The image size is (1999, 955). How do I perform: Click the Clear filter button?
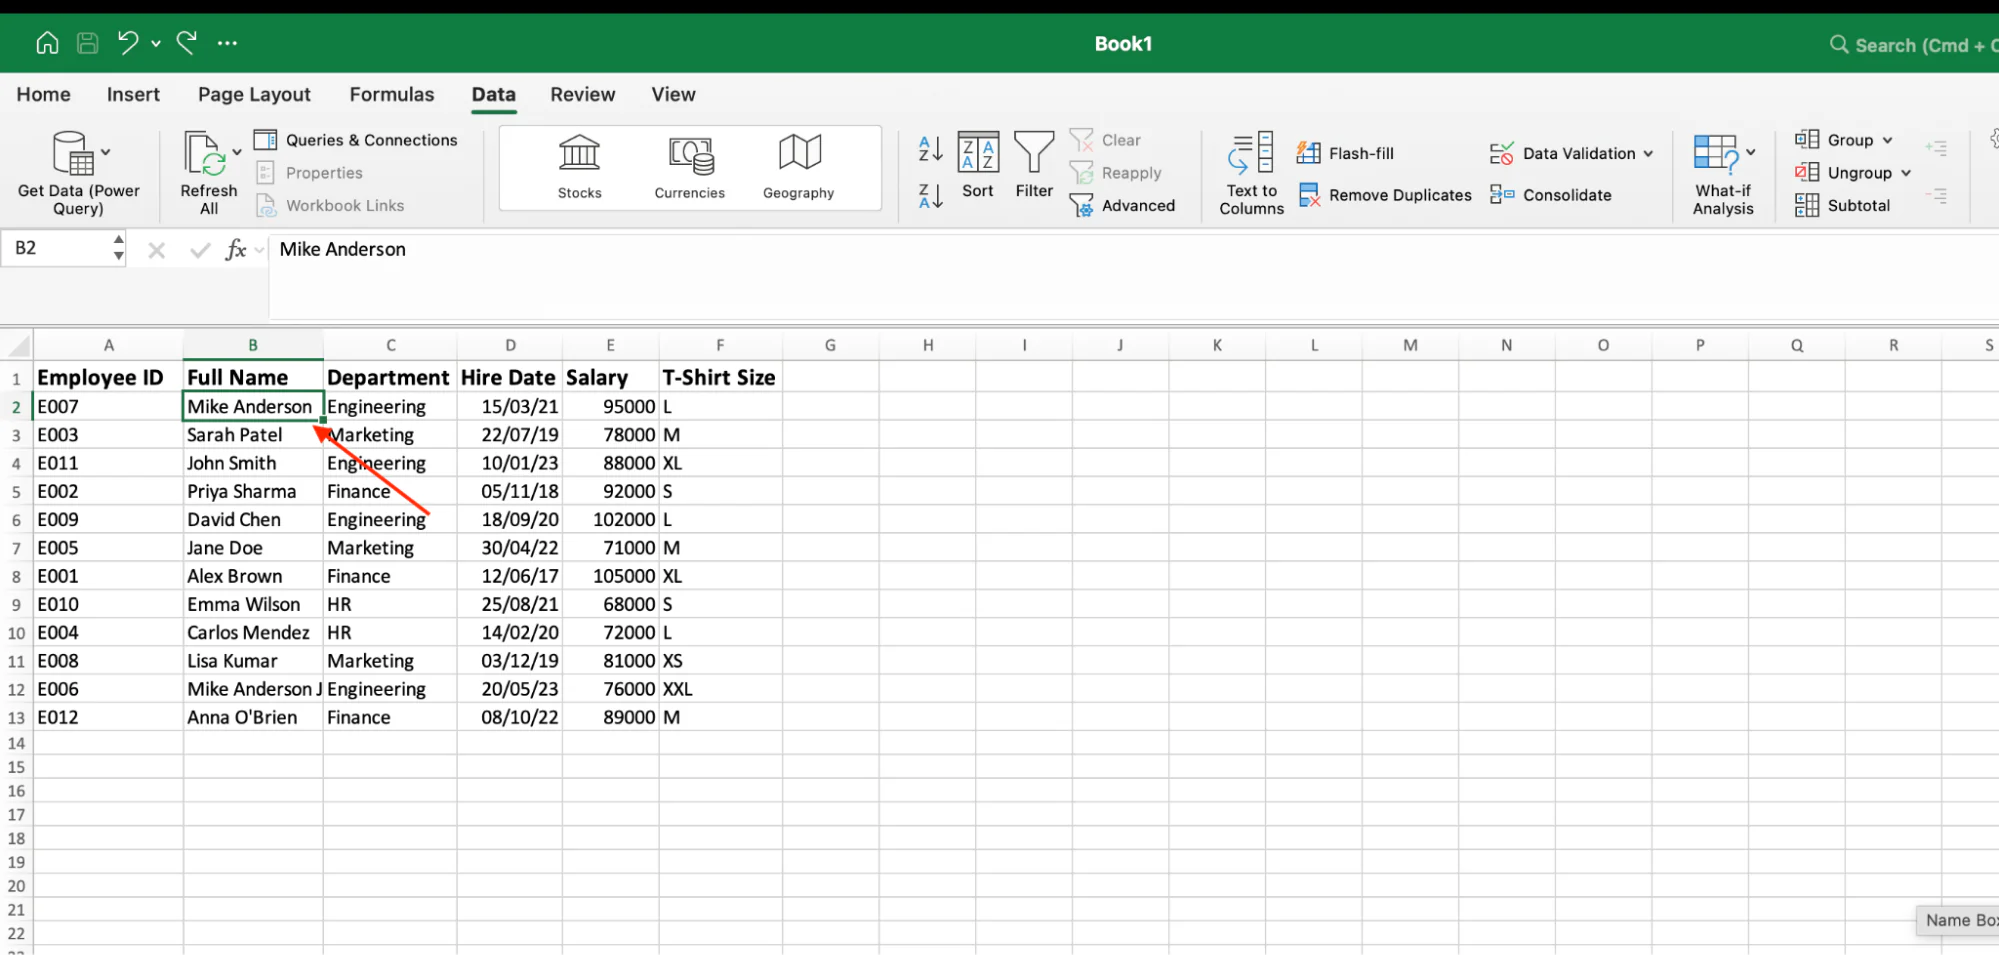click(1105, 140)
